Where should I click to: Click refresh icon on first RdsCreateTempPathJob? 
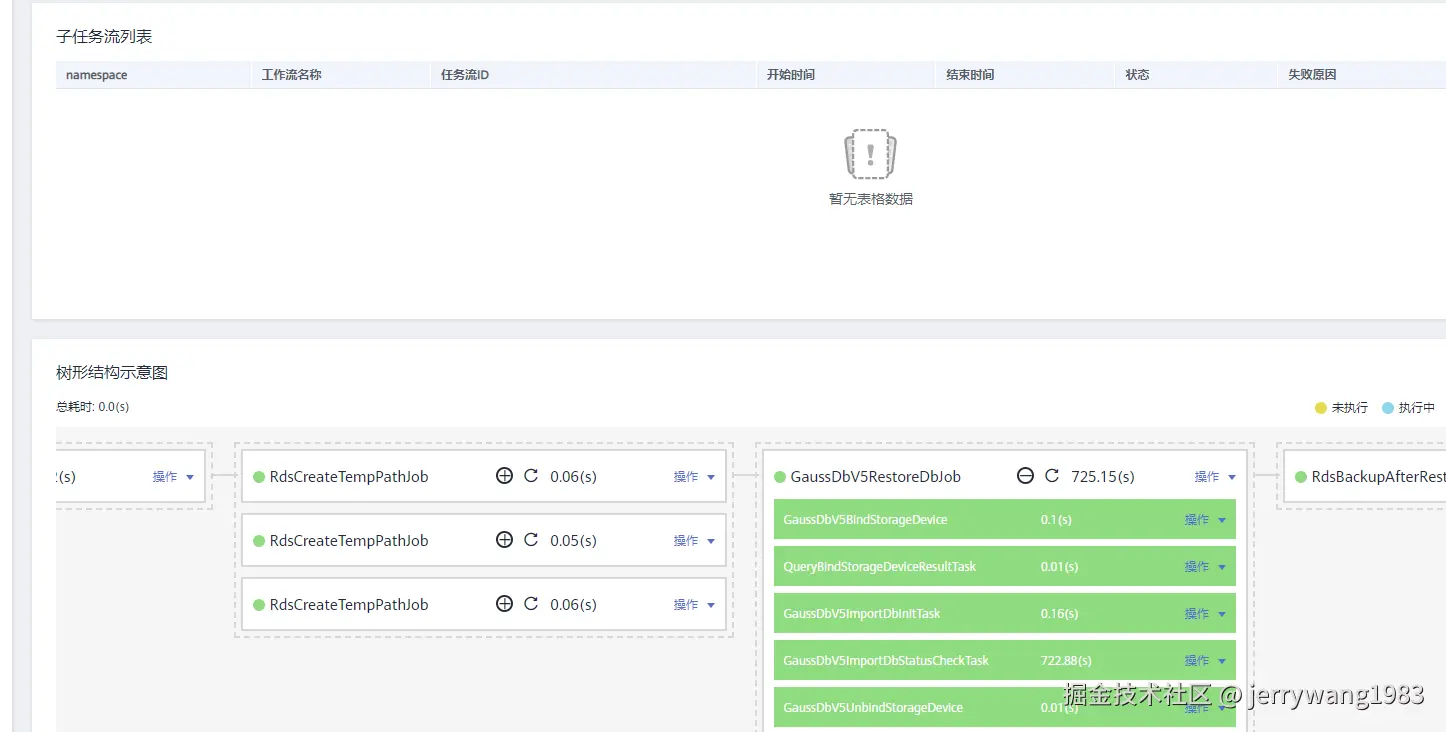(x=531, y=476)
